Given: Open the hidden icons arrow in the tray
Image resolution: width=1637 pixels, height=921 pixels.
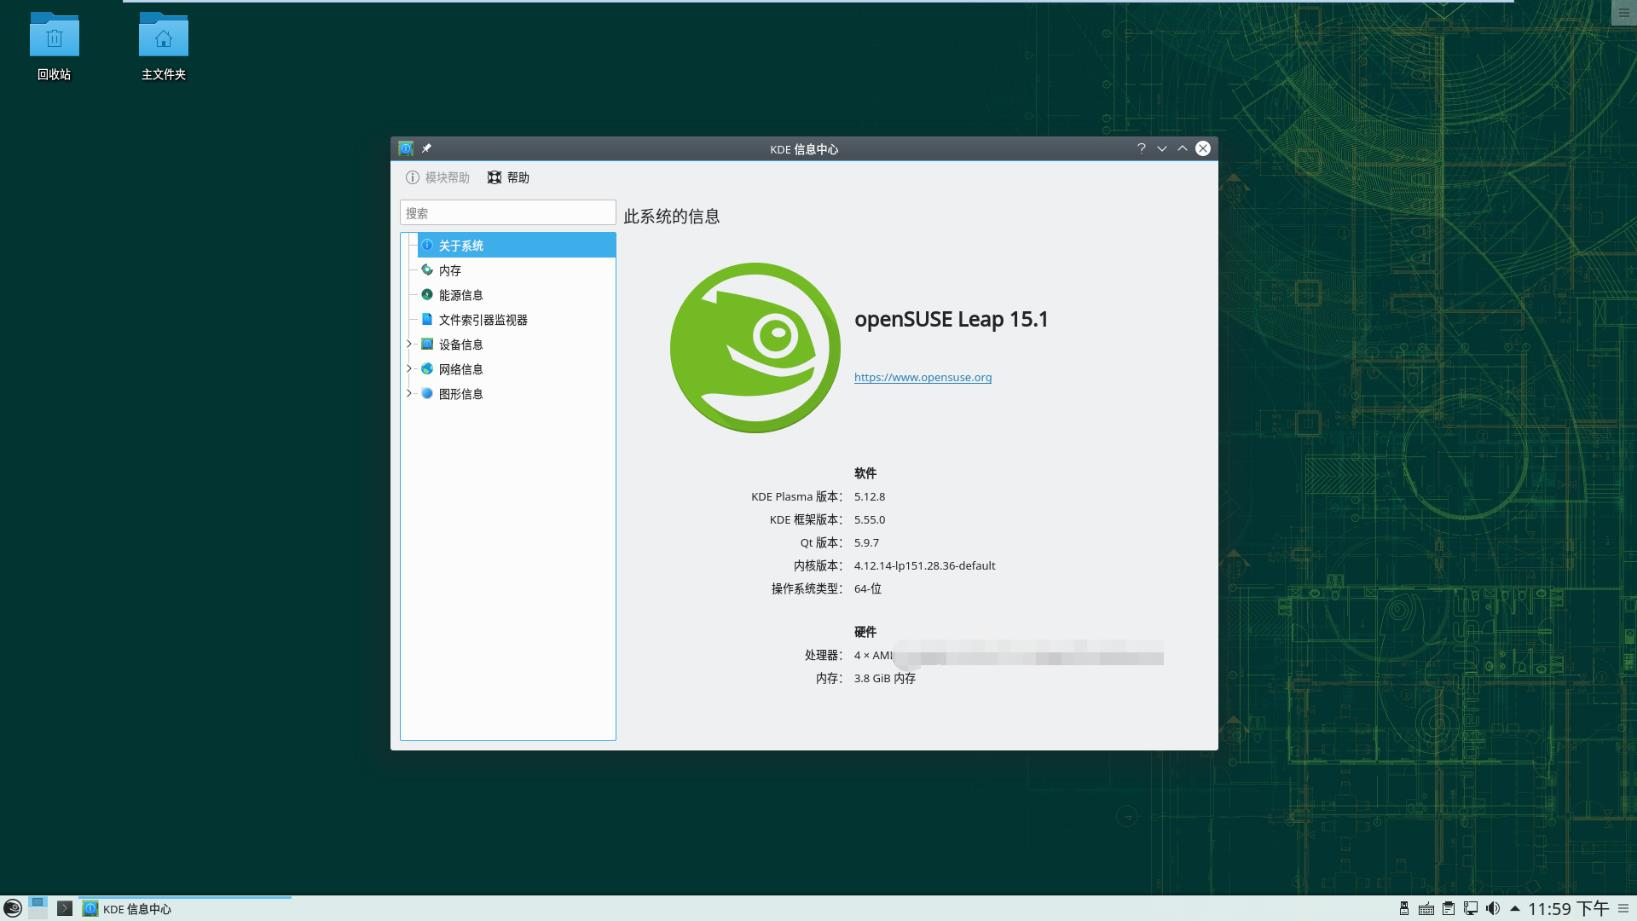Looking at the screenshot, I should 1514,908.
